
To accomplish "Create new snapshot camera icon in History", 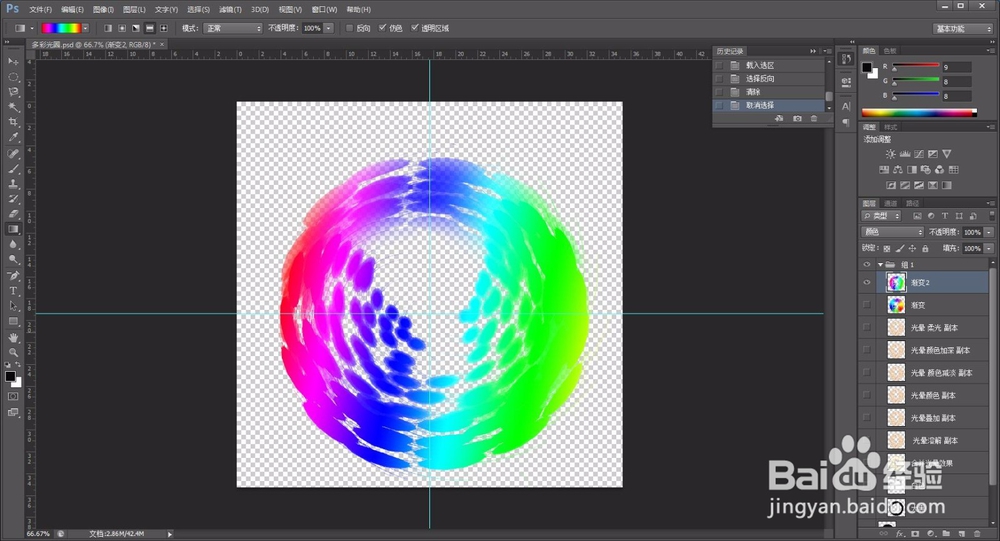I will coord(797,119).
